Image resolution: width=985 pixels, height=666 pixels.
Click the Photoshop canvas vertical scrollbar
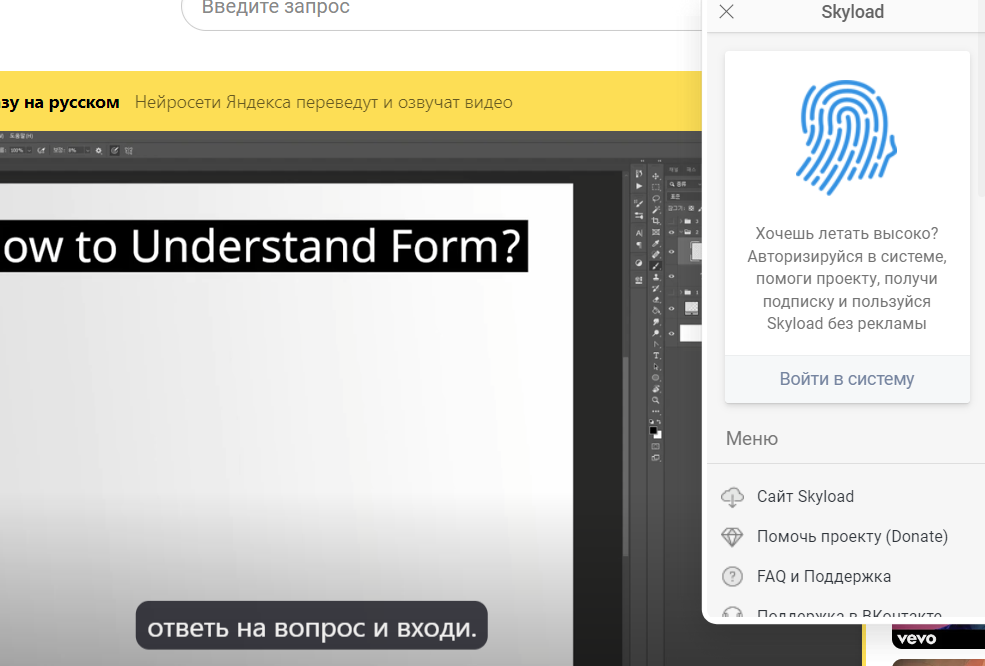625,457
